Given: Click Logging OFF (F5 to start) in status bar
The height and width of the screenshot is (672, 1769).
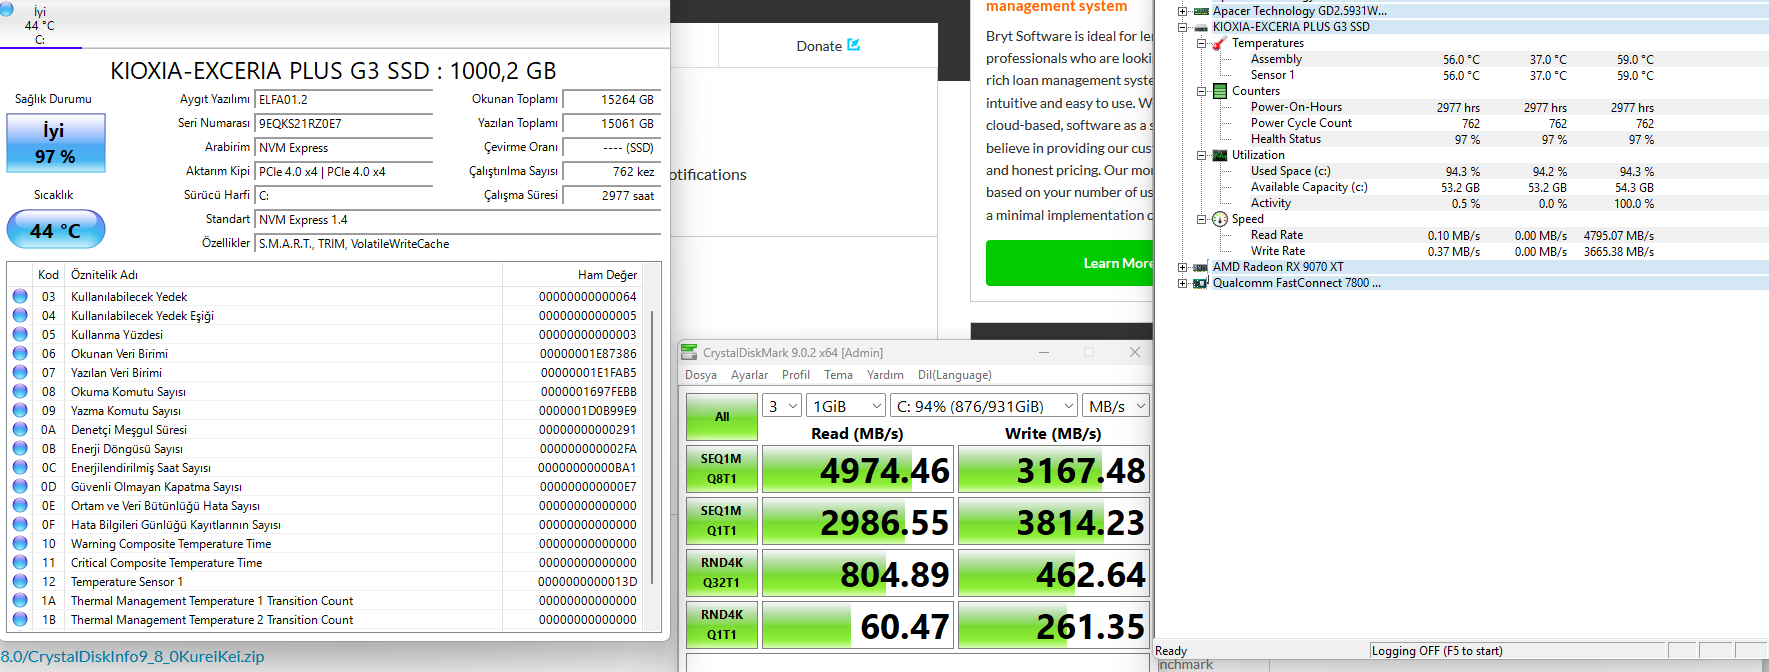Looking at the screenshot, I should (x=1436, y=651).
